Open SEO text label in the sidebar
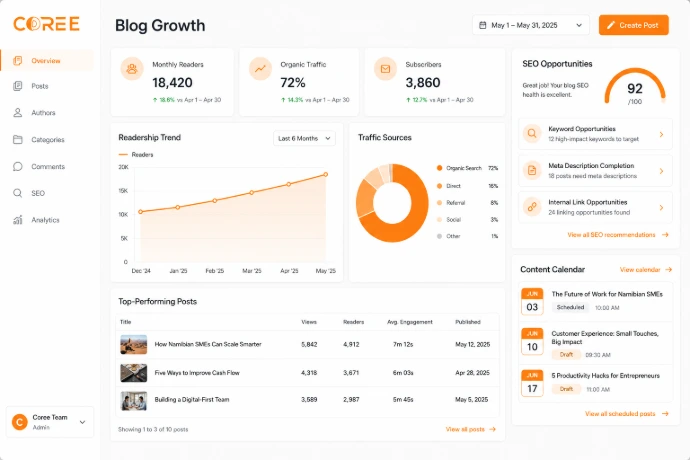This screenshot has height=460, width=690. (38, 193)
